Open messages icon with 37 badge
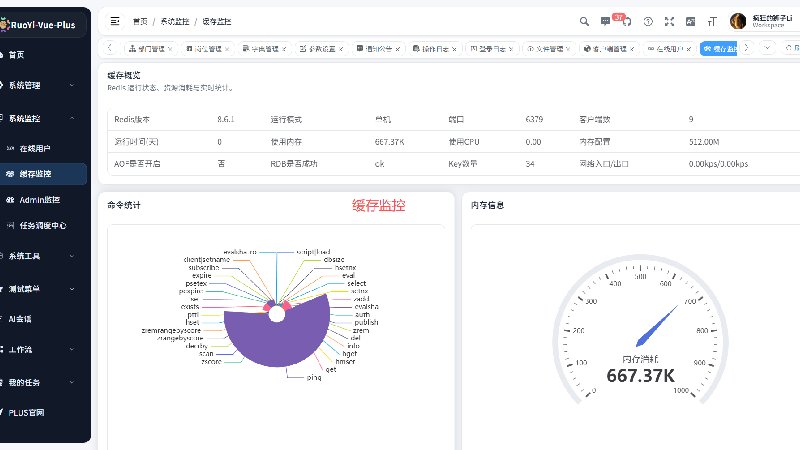This screenshot has height=450, width=800. 606,21
